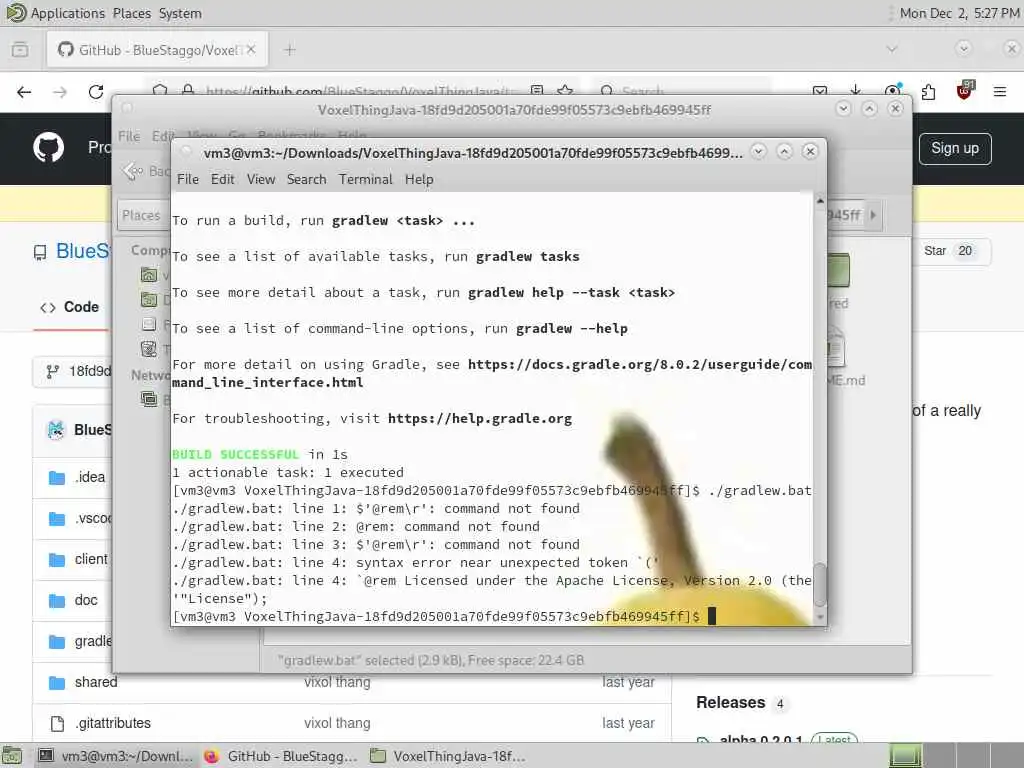Viewport: 1024px width, 768px height.
Task: Click the vixol thang commit message beside shared
Action: (x=337, y=682)
